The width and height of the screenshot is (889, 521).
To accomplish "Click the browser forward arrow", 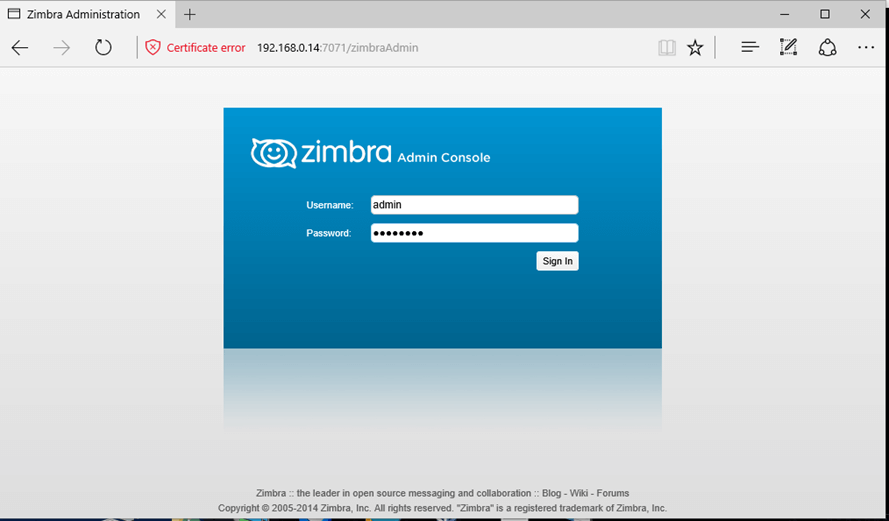I will click(x=61, y=48).
